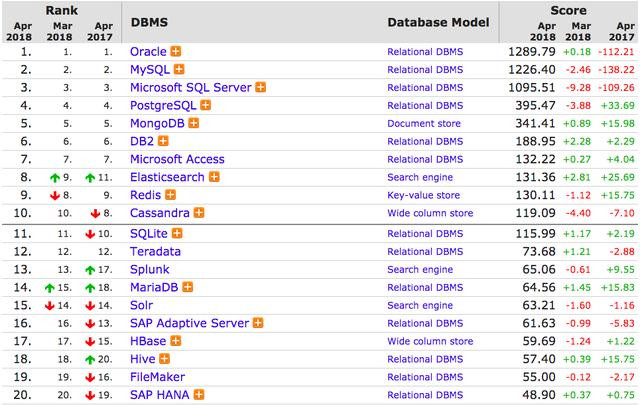Click Wide column store link for Cassandra
This screenshot has width=640, height=405.
coord(430,213)
